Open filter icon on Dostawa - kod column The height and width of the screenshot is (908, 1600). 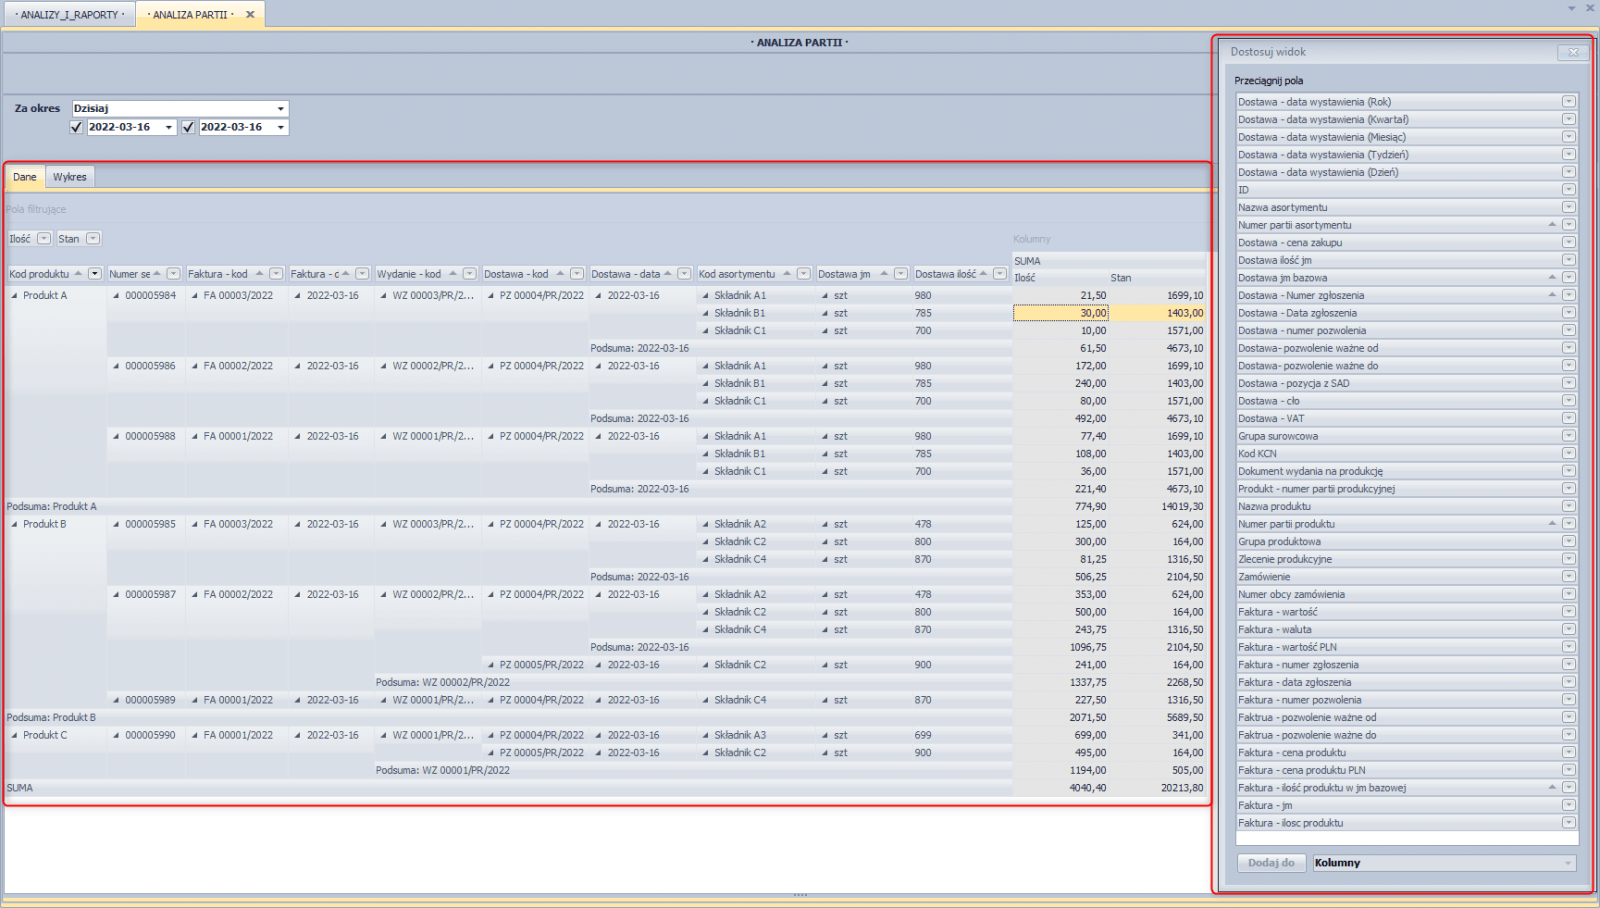pyautogui.click(x=576, y=274)
